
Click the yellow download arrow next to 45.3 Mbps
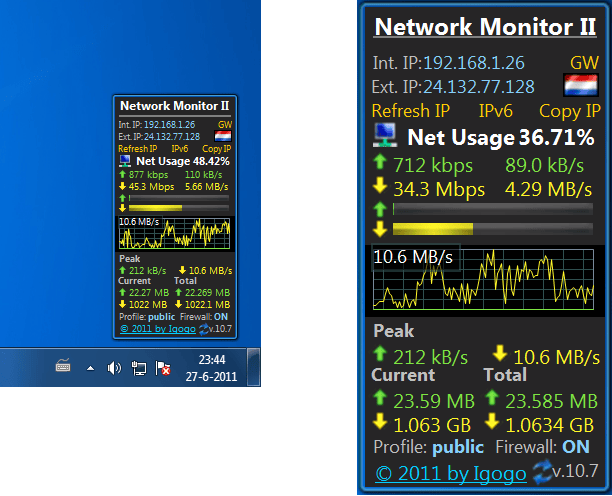(x=122, y=186)
